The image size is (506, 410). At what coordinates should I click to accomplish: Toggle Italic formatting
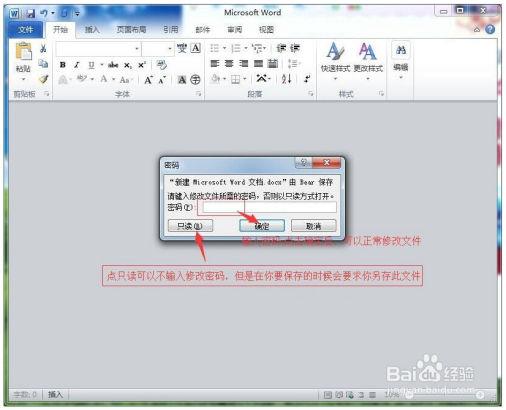click(77, 65)
